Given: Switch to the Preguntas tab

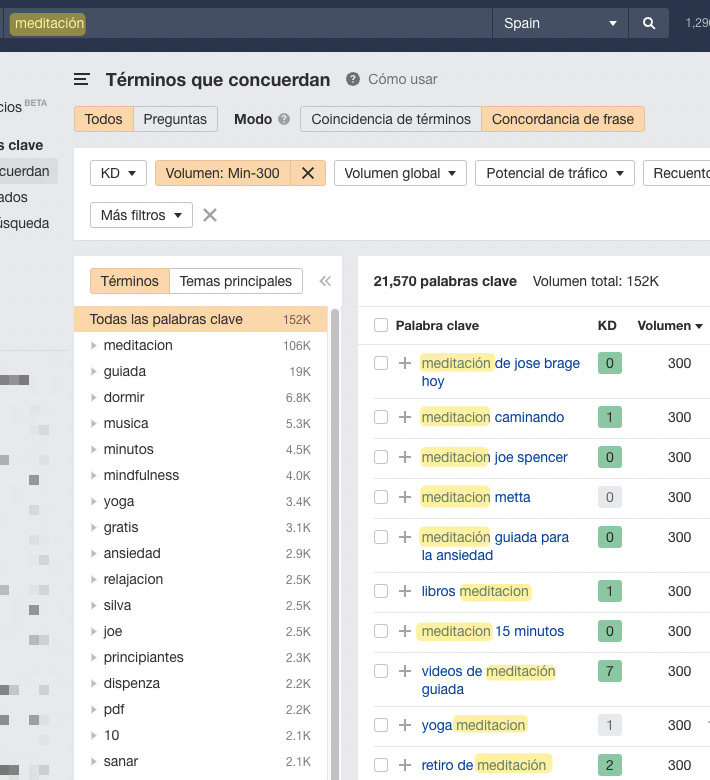Looking at the screenshot, I should [175, 119].
